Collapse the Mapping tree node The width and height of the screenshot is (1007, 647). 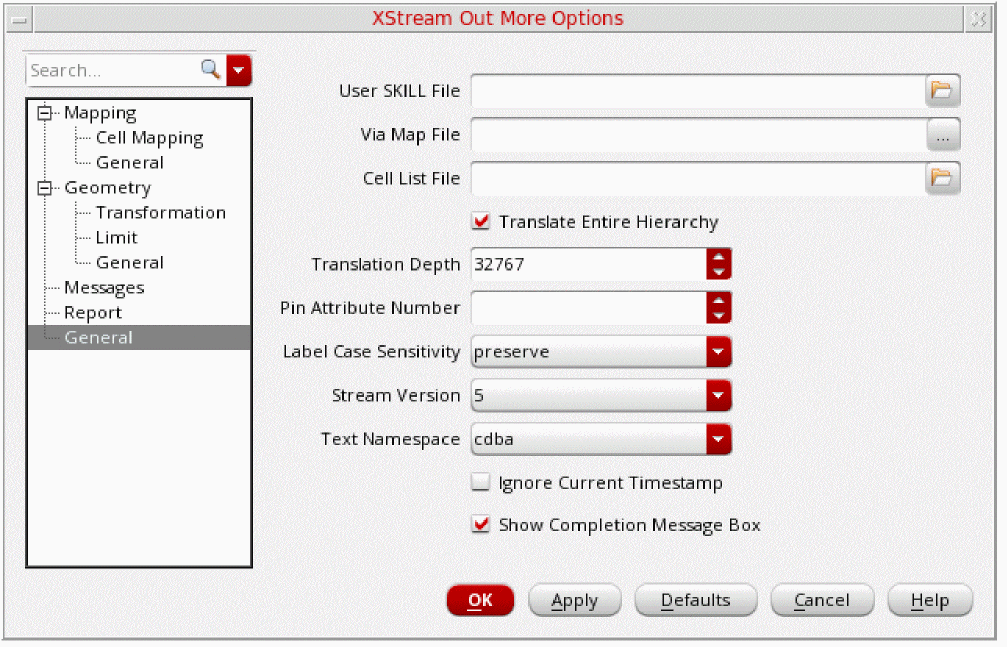coord(43,113)
